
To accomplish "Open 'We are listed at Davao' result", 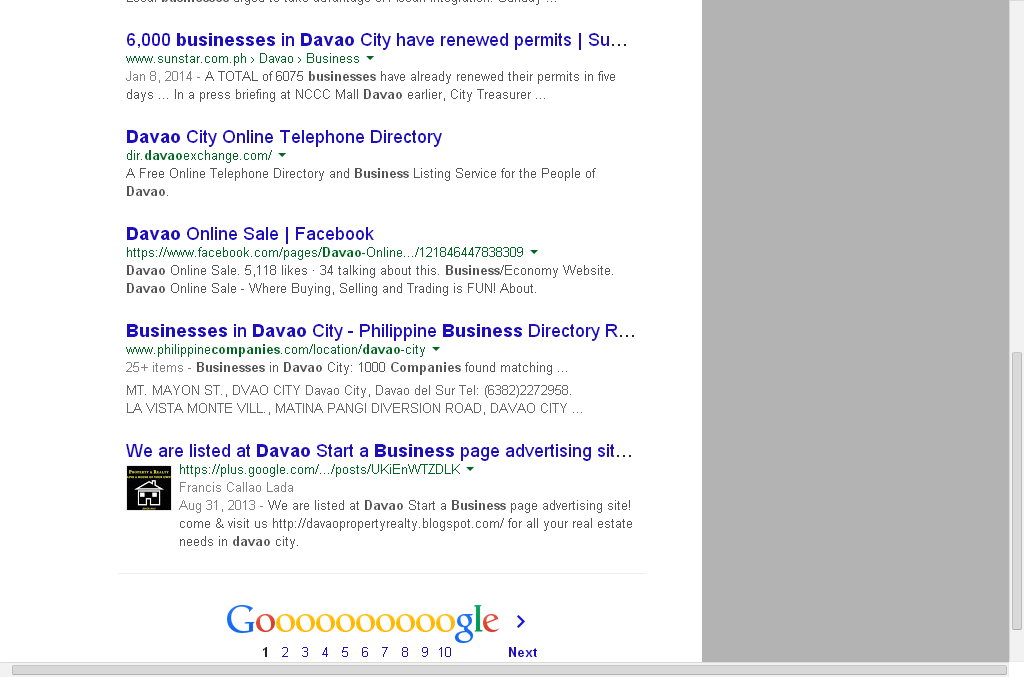I will point(379,451).
